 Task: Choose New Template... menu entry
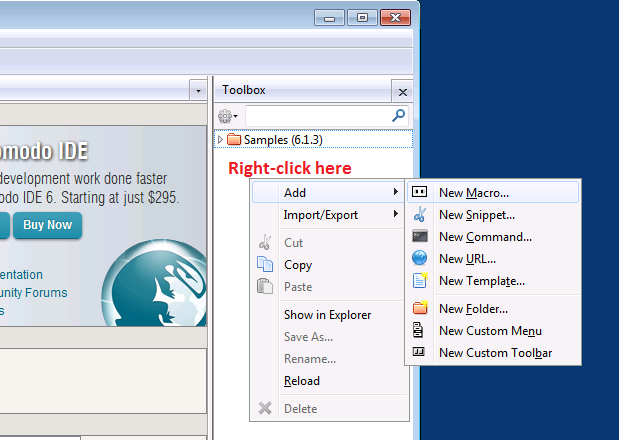[x=493, y=281]
